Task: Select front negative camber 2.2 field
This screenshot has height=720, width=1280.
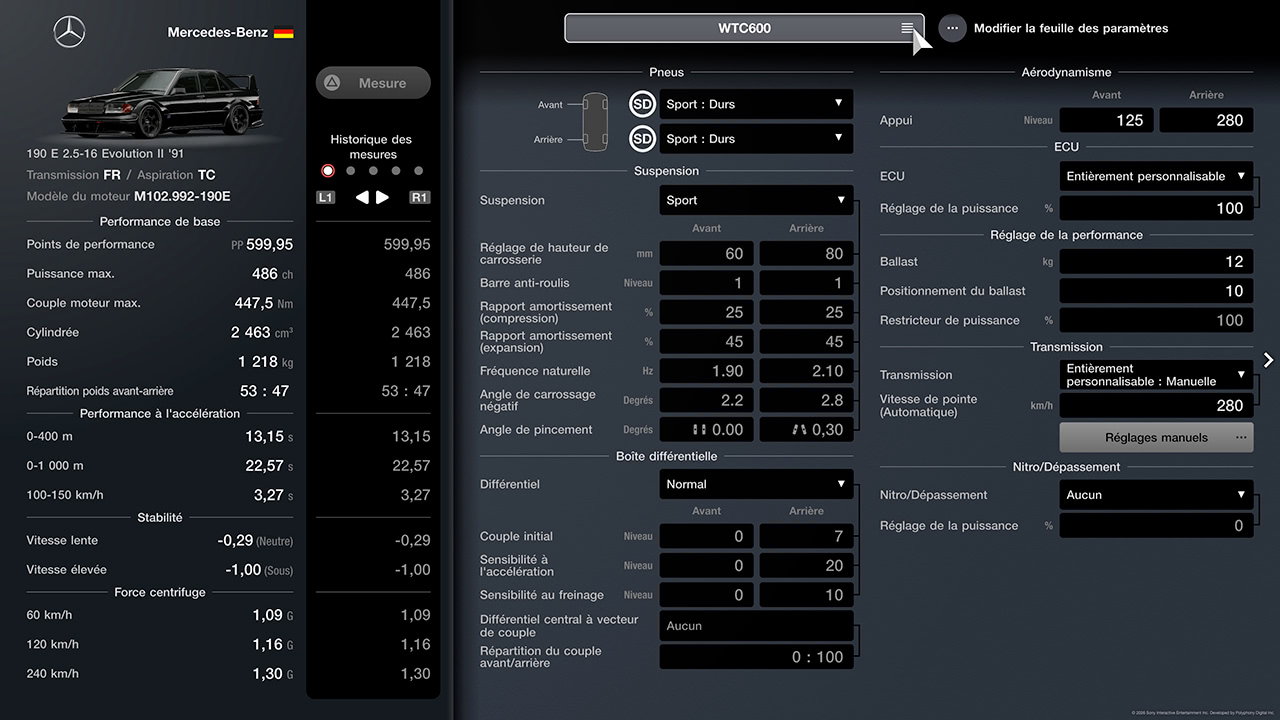Action: 707,400
